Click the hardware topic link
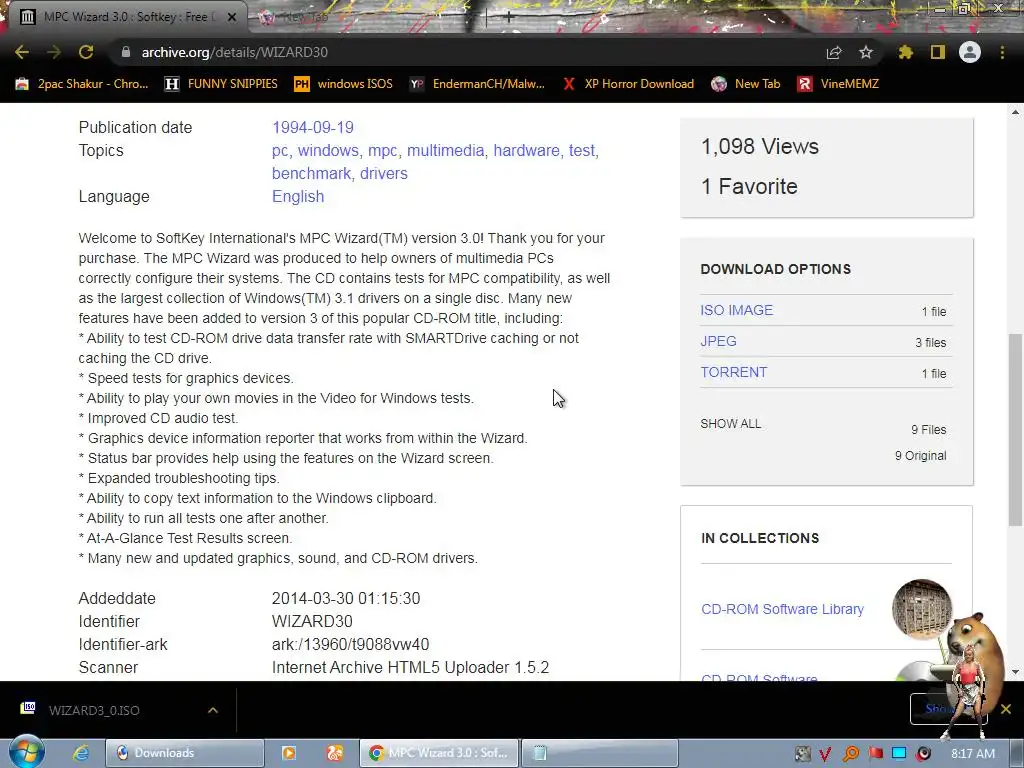 (x=526, y=150)
